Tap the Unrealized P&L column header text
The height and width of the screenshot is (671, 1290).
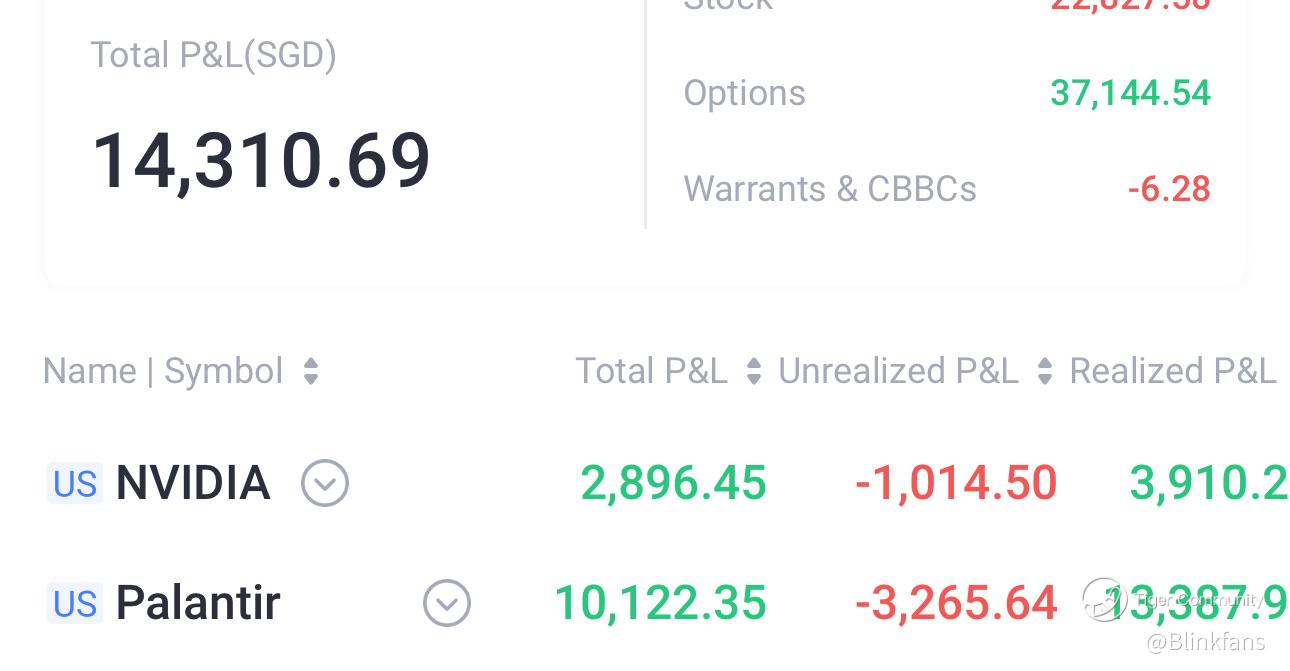[898, 372]
